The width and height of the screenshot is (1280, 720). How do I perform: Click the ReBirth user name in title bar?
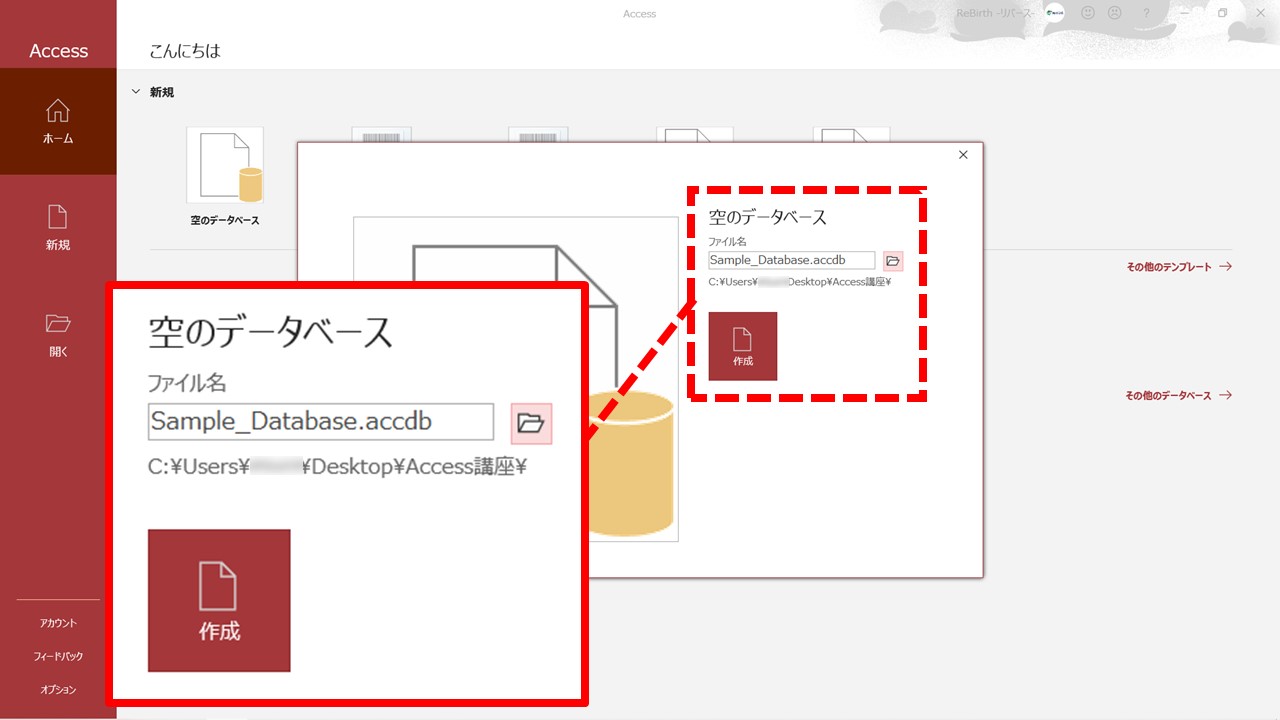pyautogui.click(x=993, y=13)
